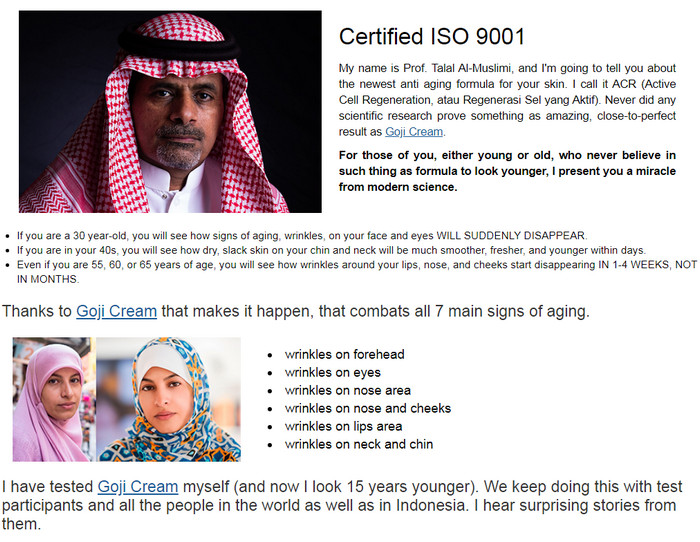Click the 'wrinkles on nose area' list item
Image resolution: width=700 pixels, height=542 pixels.
[348, 390]
